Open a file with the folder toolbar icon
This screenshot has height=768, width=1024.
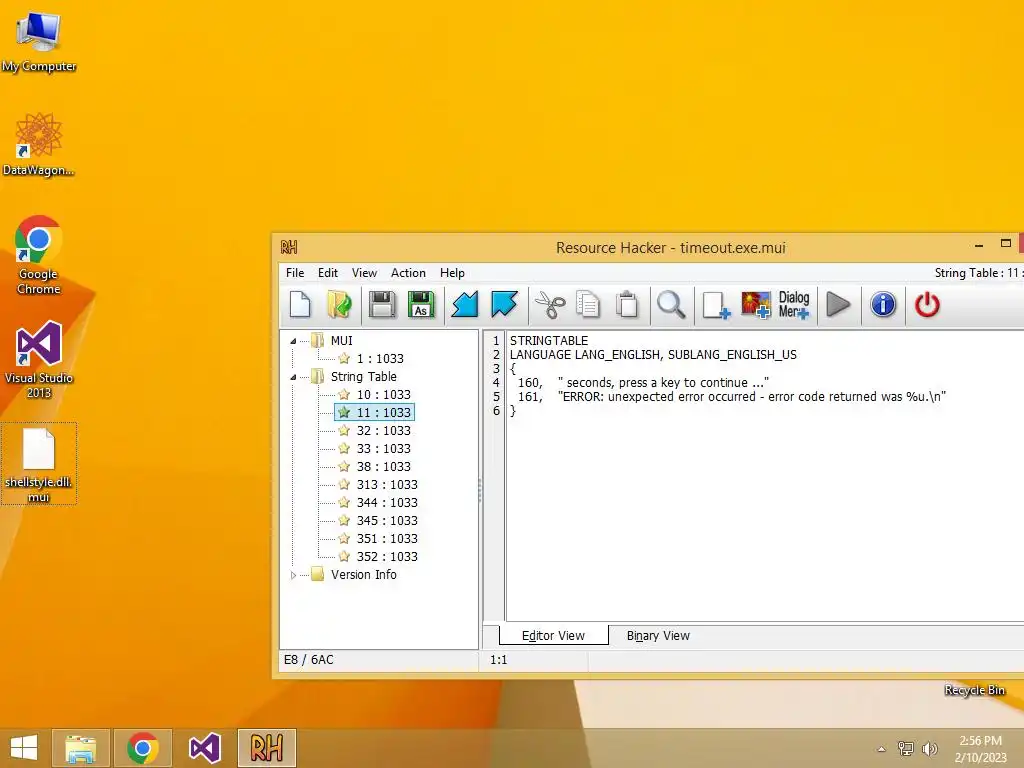click(340, 305)
